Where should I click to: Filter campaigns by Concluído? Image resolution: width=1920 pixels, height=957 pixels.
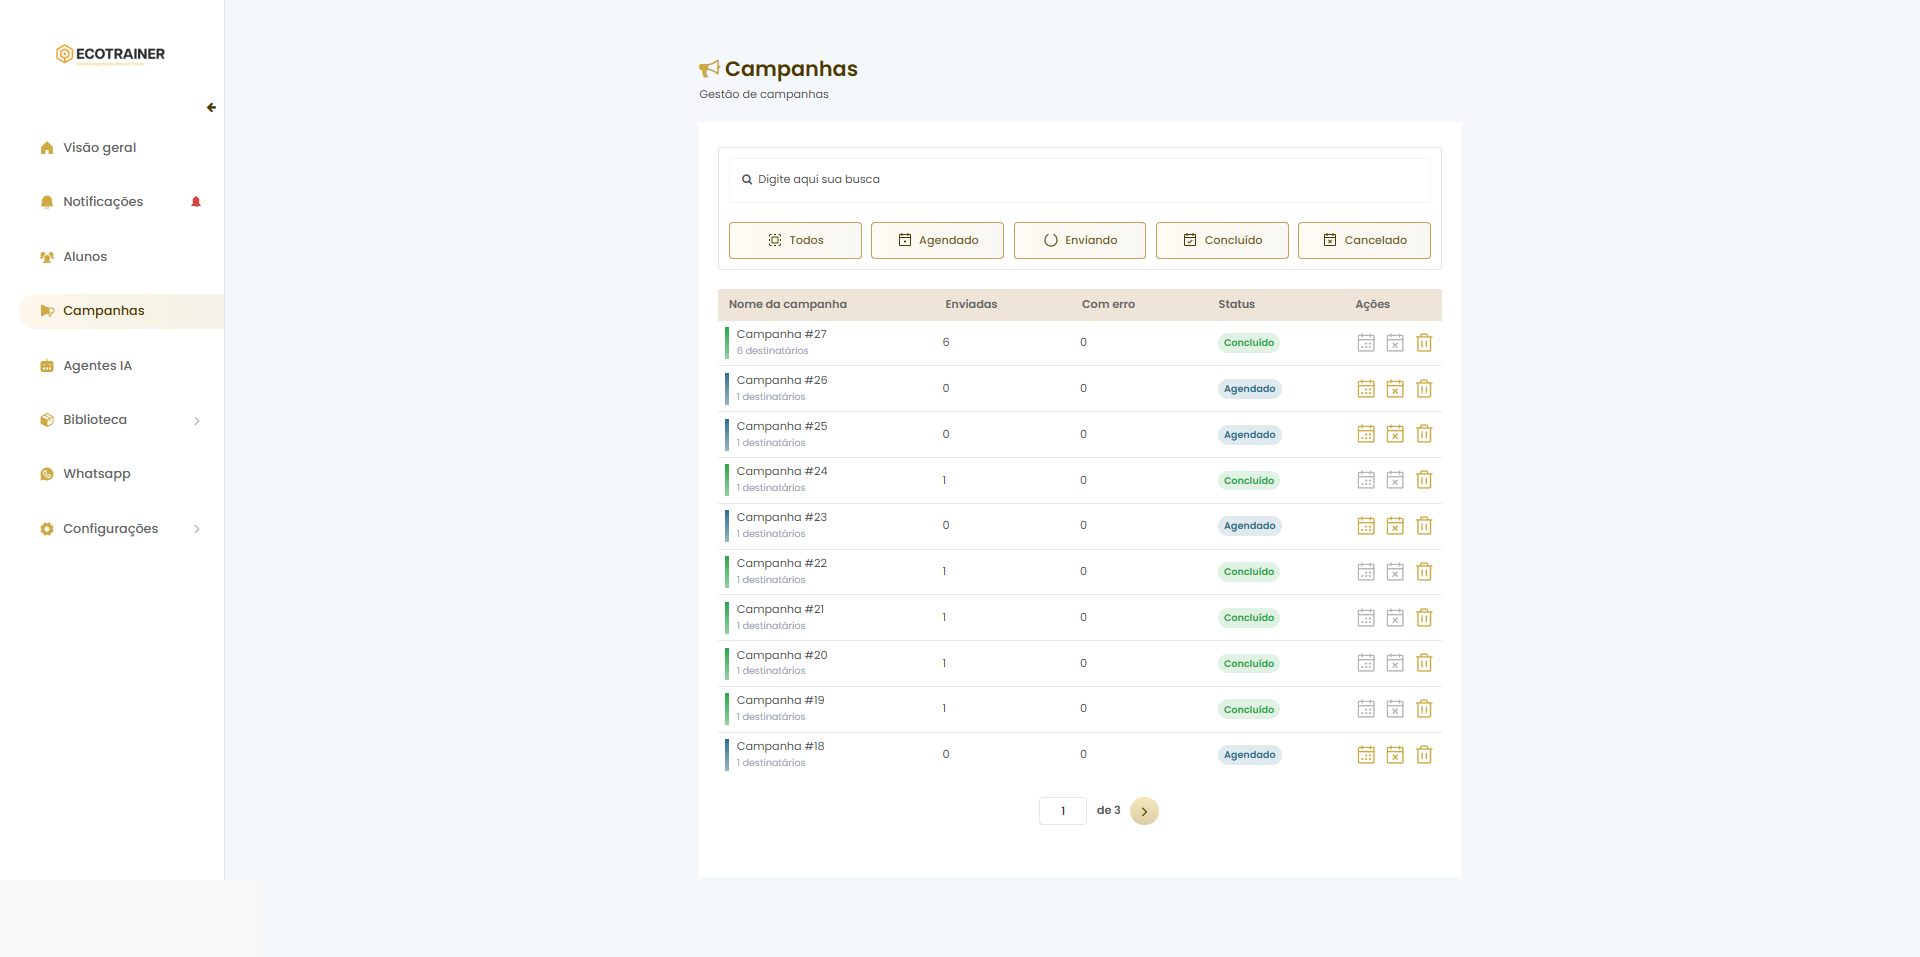click(1222, 240)
